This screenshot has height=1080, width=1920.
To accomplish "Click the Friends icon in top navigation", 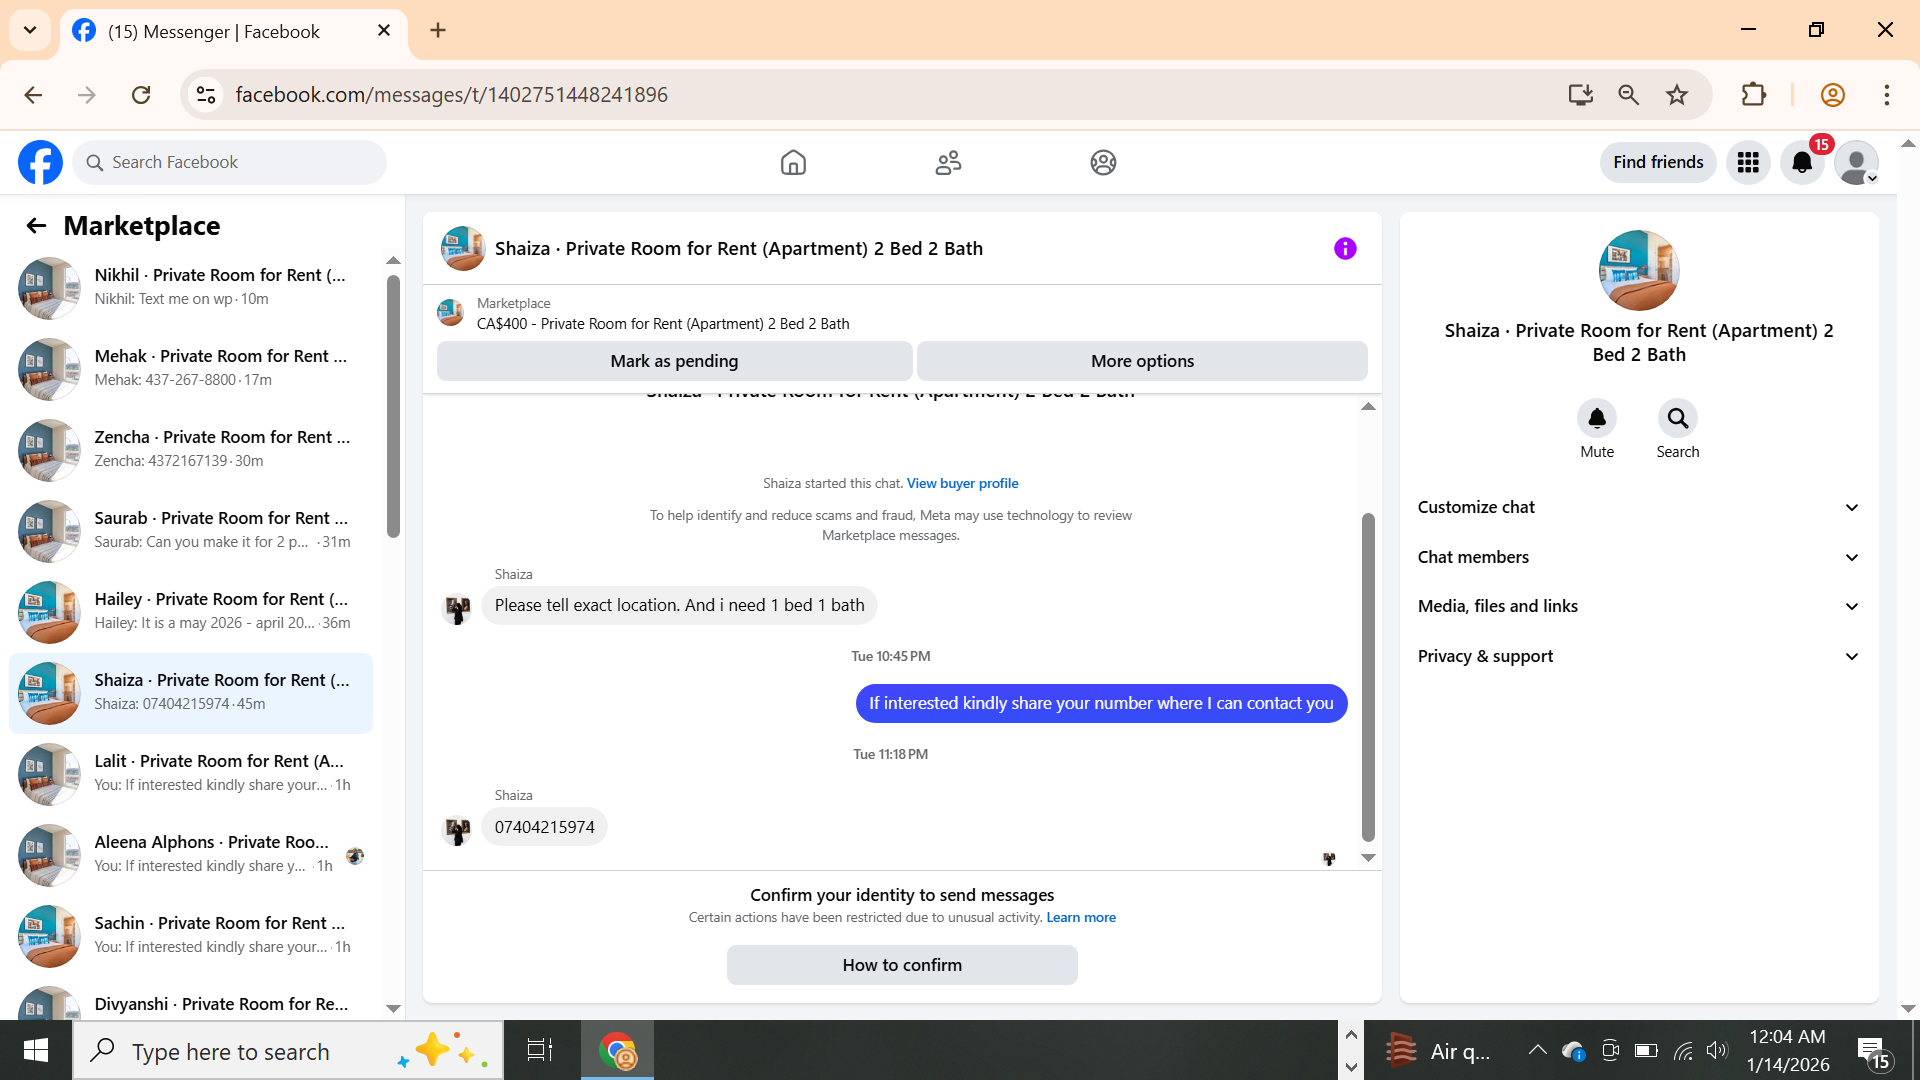I will tap(948, 162).
